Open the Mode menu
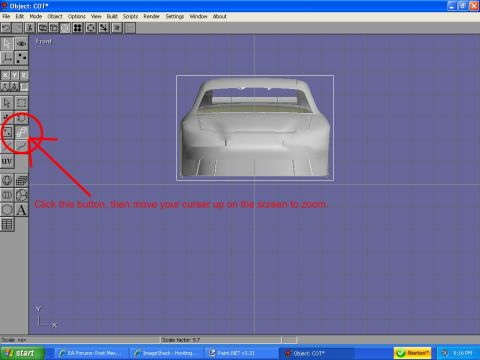Image resolution: width=480 pixels, height=360 pixels. (x=36, y=16)
